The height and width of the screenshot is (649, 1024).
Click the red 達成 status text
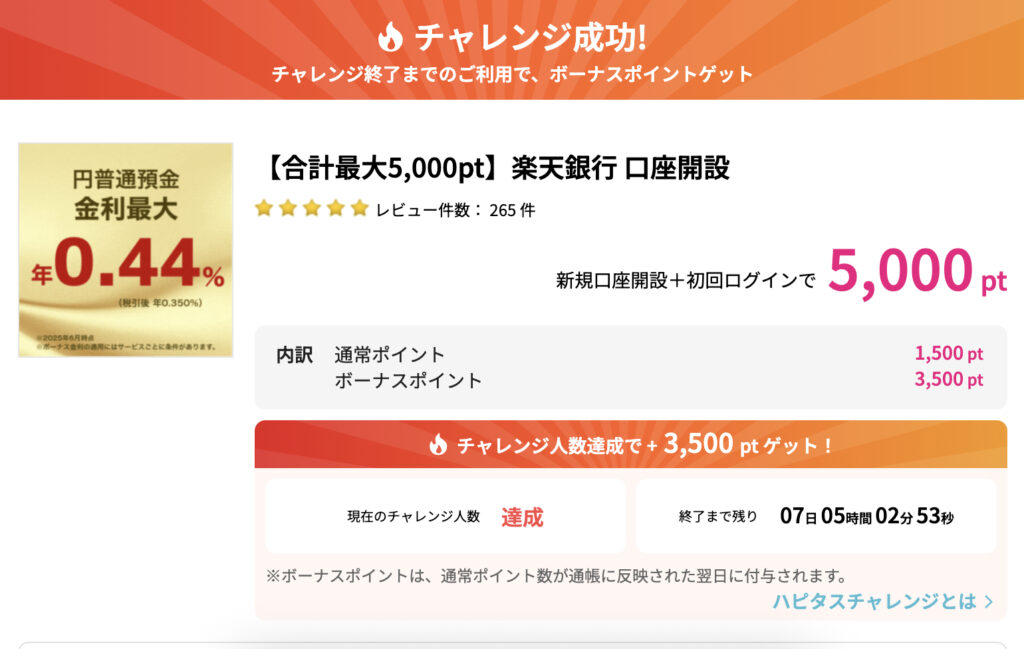click(522, 517)
